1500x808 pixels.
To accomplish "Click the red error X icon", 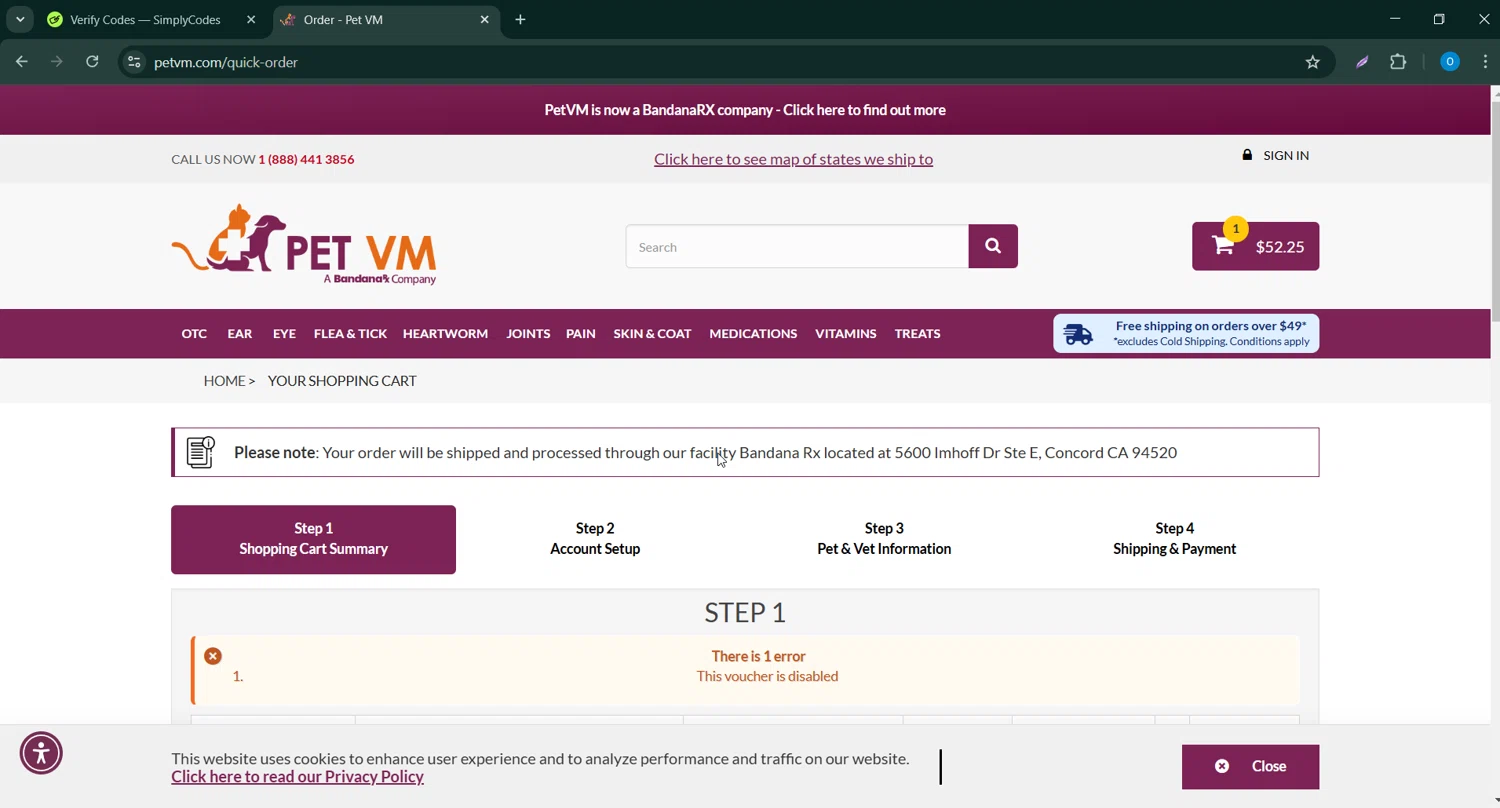I will click(x=213, y=656).
